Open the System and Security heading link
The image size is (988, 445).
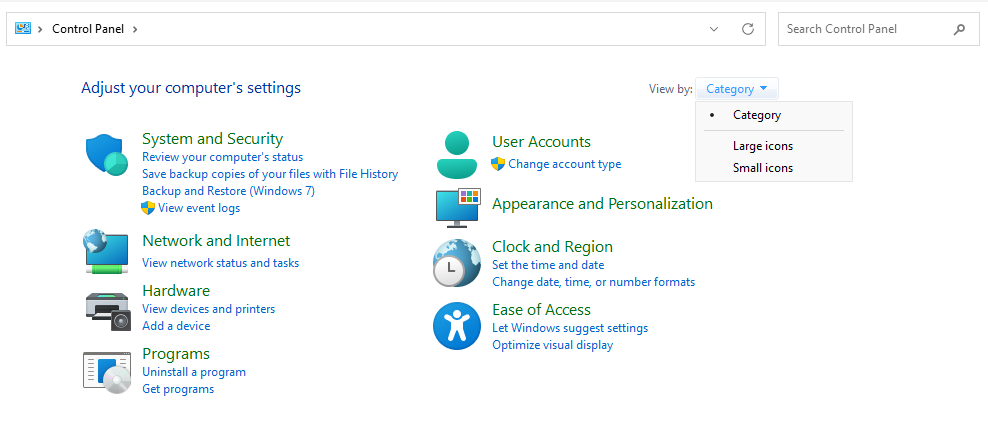(x=212, y=139)
